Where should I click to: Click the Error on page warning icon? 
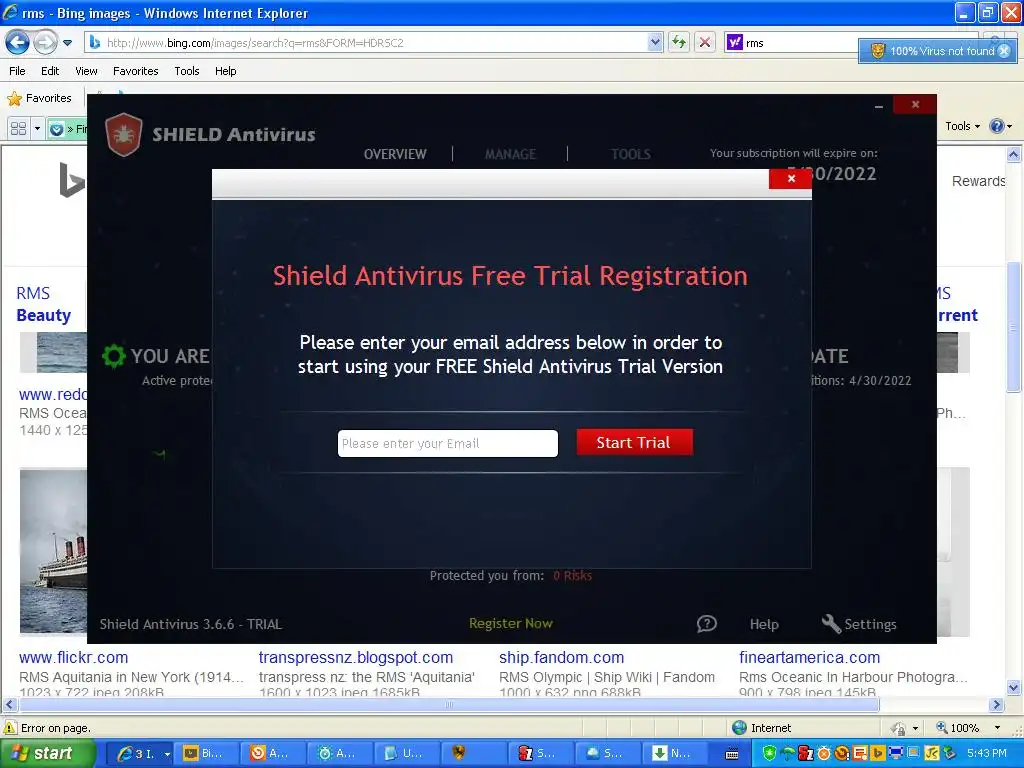[x=10, y=728]
